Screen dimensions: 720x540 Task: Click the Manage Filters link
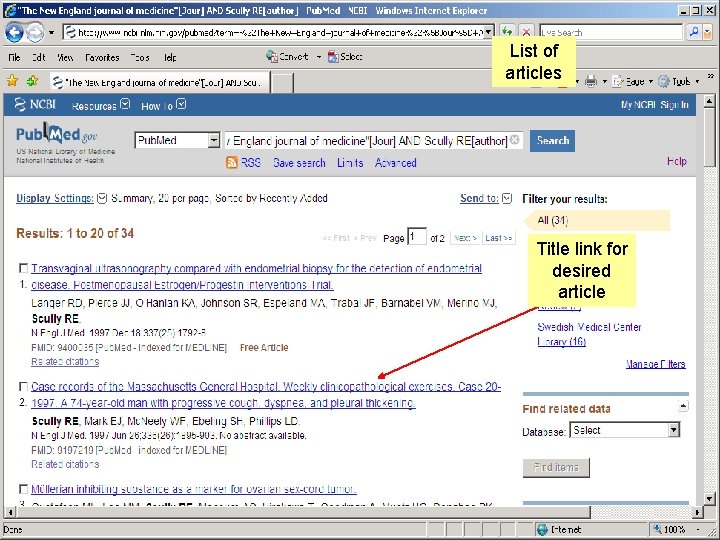pos(656,364)
